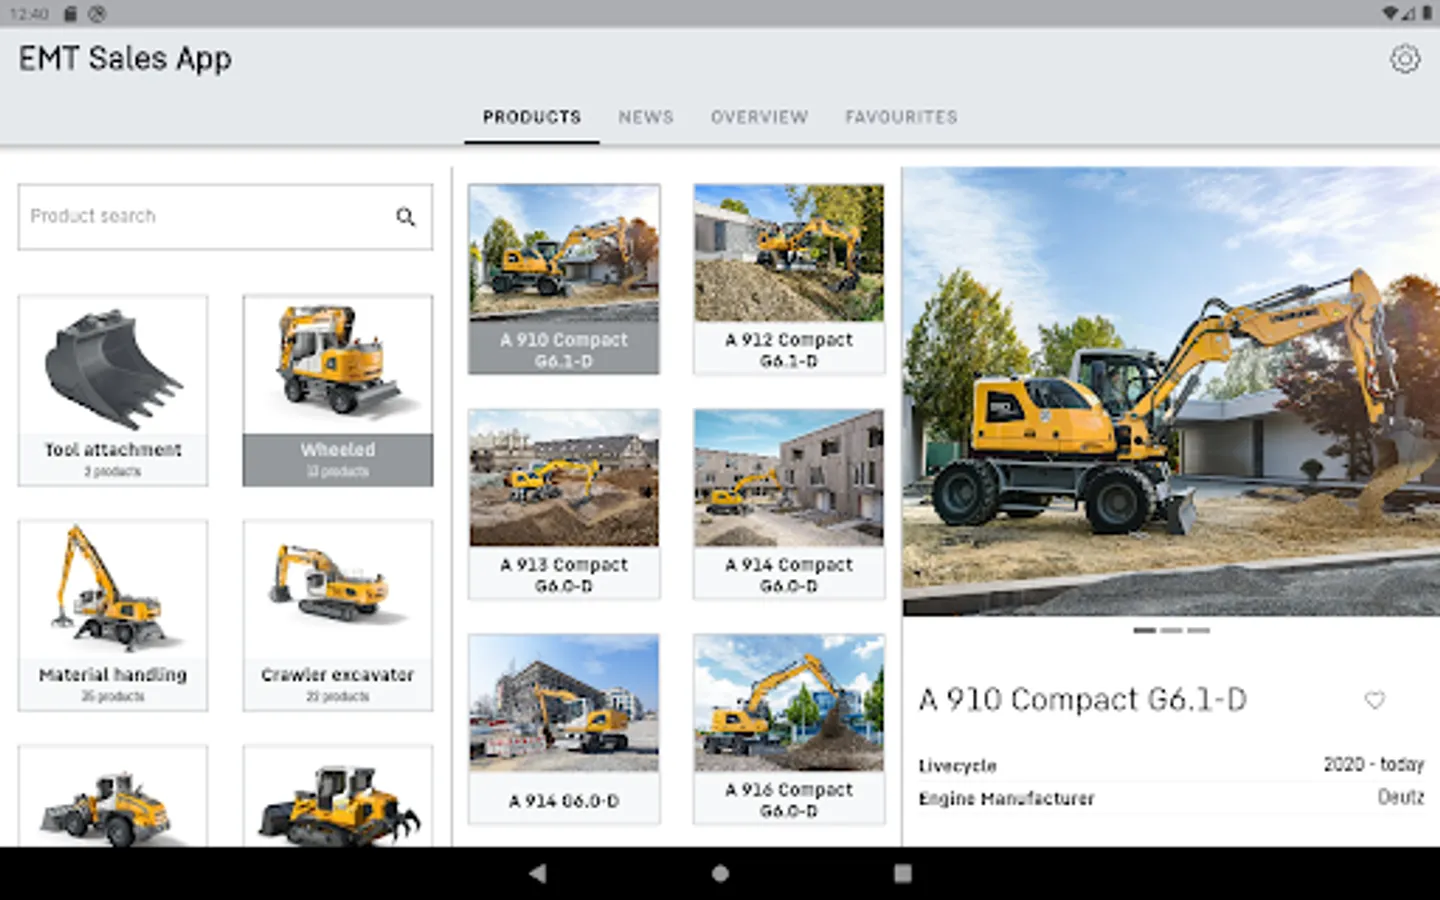
Task: Open A 914 Compact G6.0-D product card
Action: 789,504
